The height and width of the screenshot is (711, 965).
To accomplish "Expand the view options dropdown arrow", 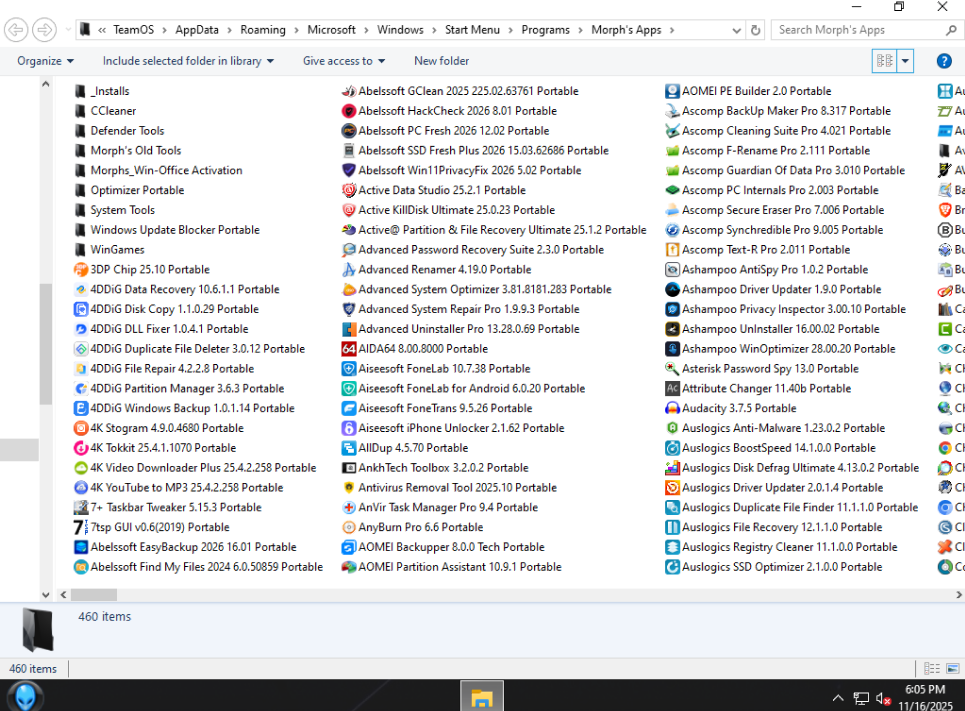I will click(905, 61).
